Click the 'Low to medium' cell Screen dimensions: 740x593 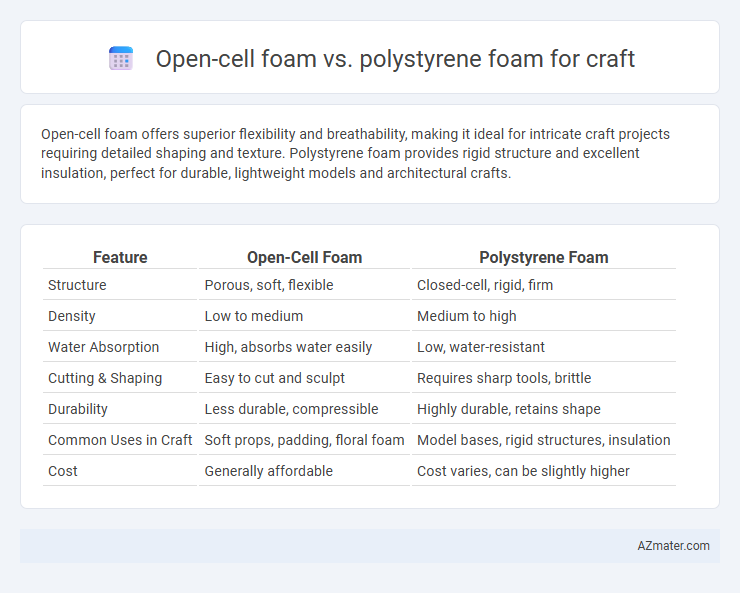pyautogui.click(x=253, y=316)
